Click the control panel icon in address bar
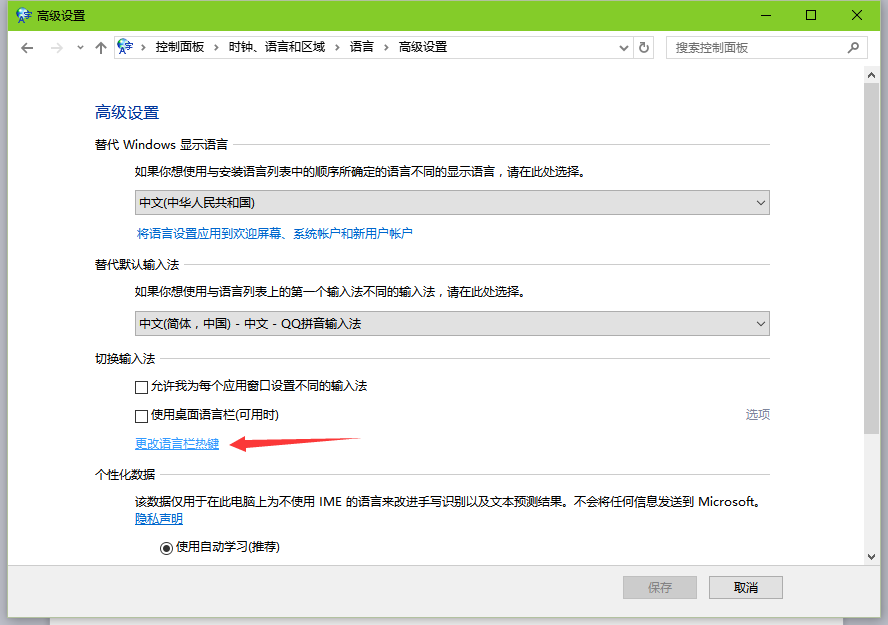 point(126,47)
